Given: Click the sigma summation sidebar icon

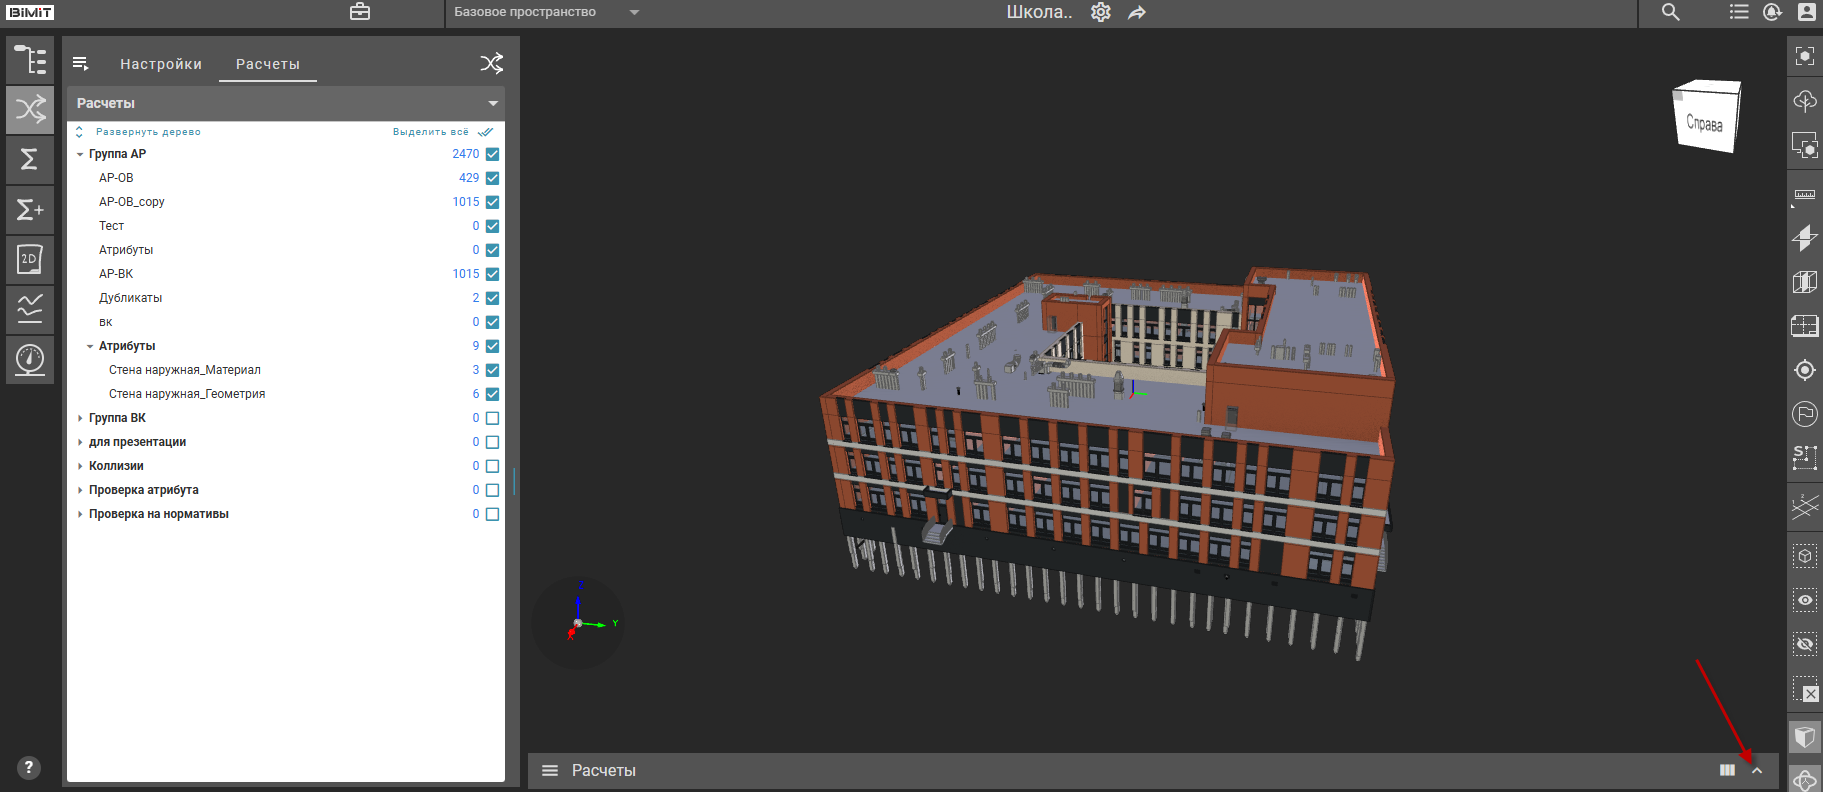Looking at the screenshot, I should (x=30, y=160).
